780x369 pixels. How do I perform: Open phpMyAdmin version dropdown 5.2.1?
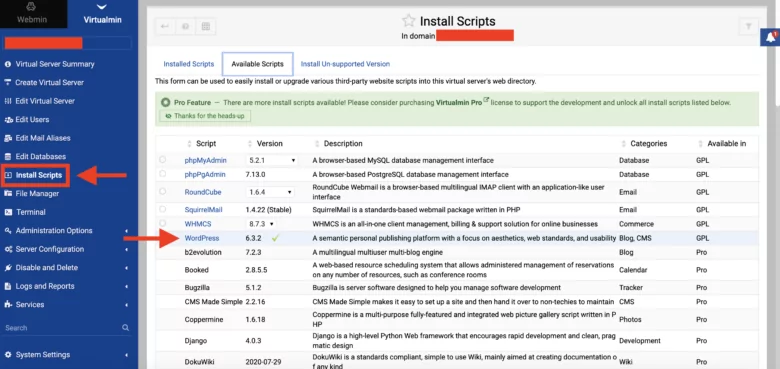pyautogui.click(x=271, y=160)
